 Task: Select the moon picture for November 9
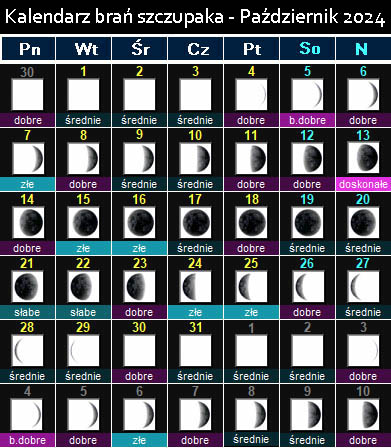coord(307,414)
